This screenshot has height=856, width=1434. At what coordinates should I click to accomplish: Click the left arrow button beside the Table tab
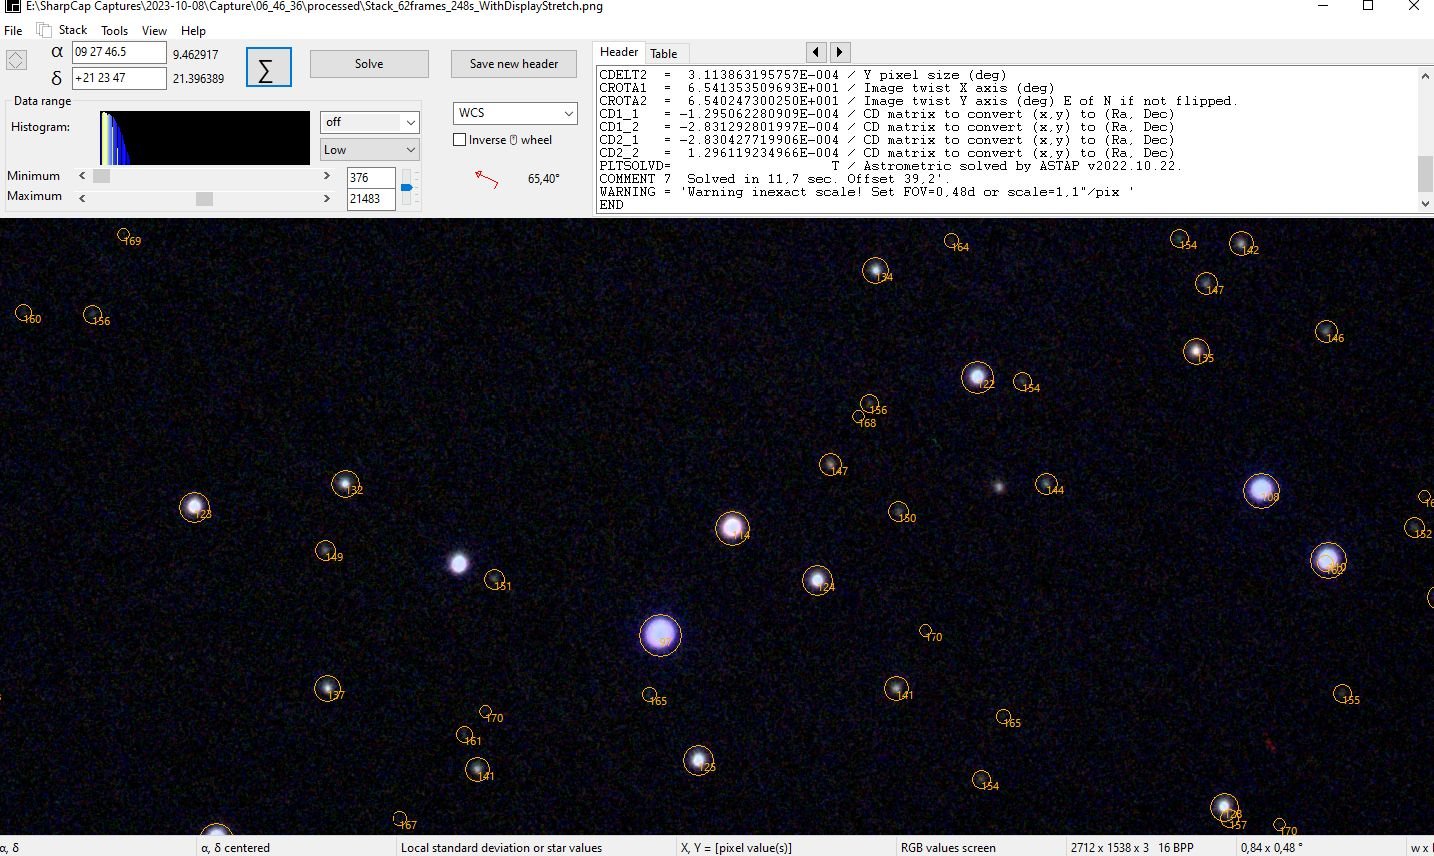[x=816, y=52]
